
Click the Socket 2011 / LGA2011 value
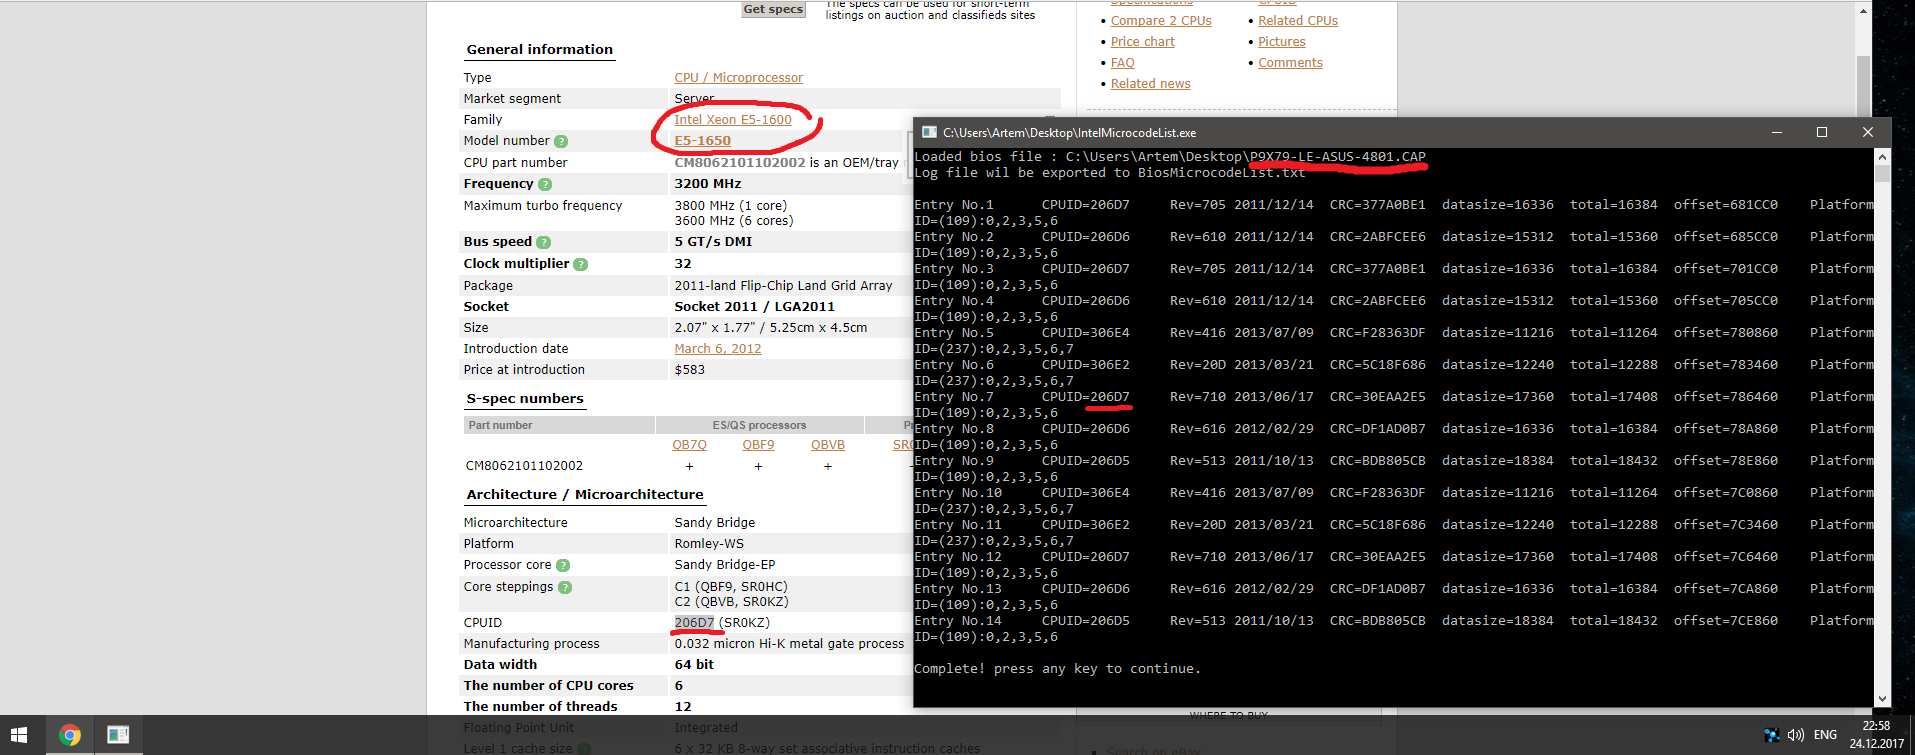point(754,307)
